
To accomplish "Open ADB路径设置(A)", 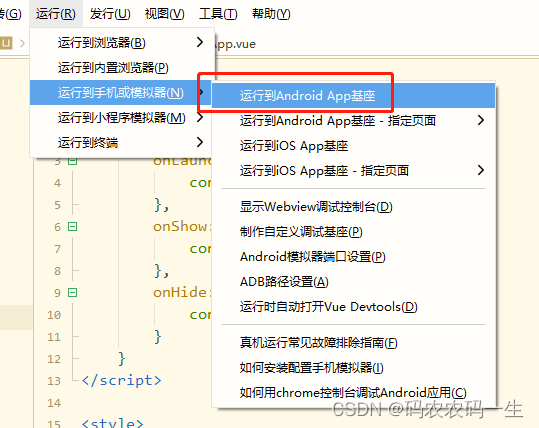I will click(x=353, y=282).
